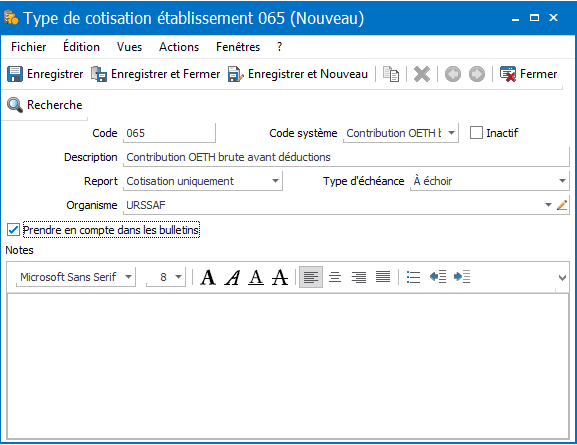Viewport: 577px width, 445px height.
Task: Open the Code système dropdown
Action: [x=452, y=133]
